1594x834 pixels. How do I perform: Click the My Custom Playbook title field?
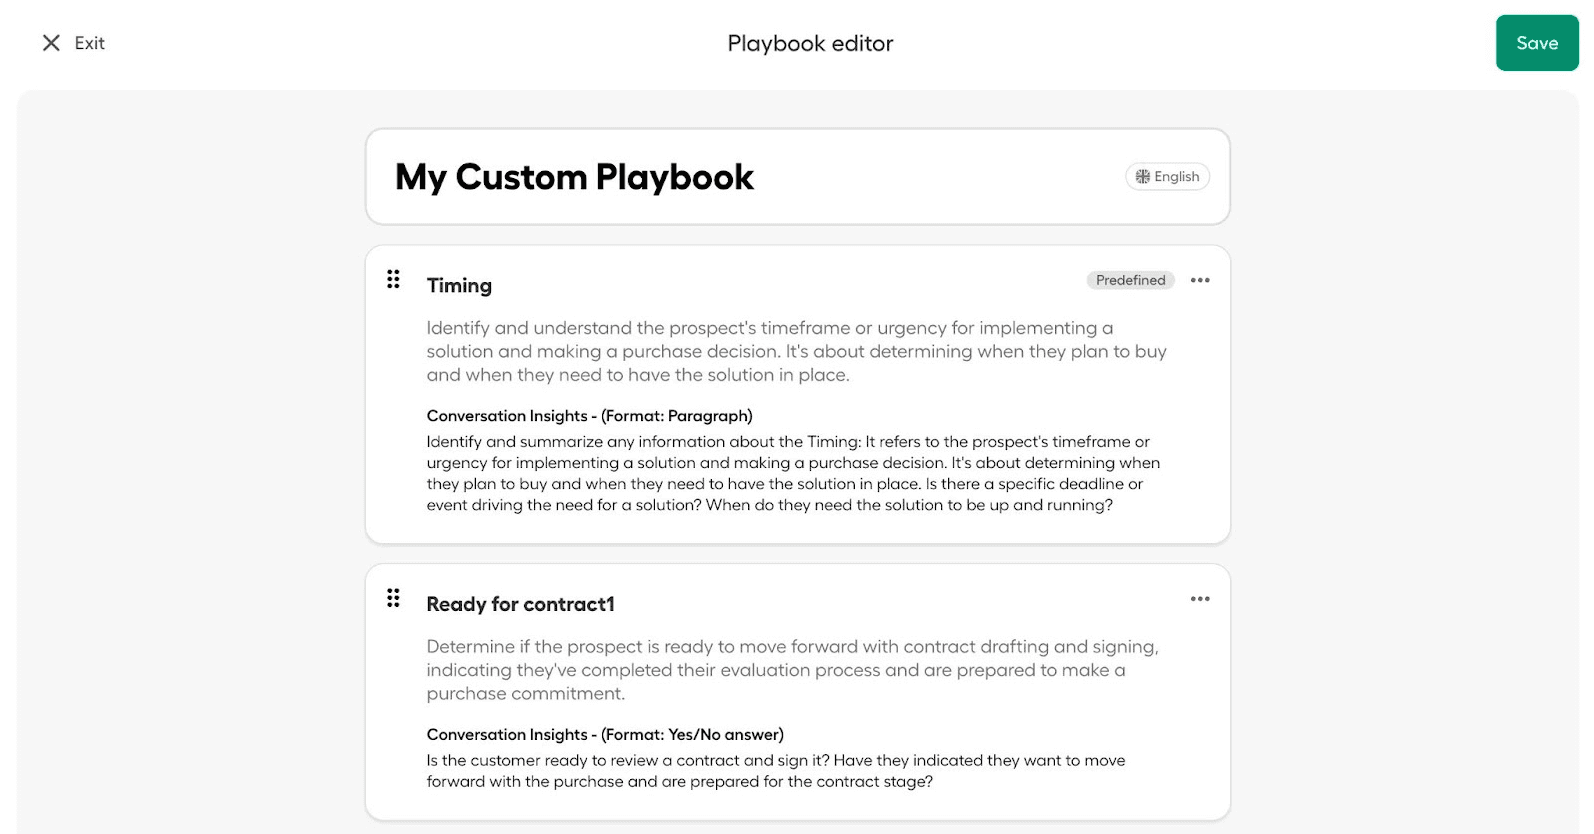click(574, 176)
